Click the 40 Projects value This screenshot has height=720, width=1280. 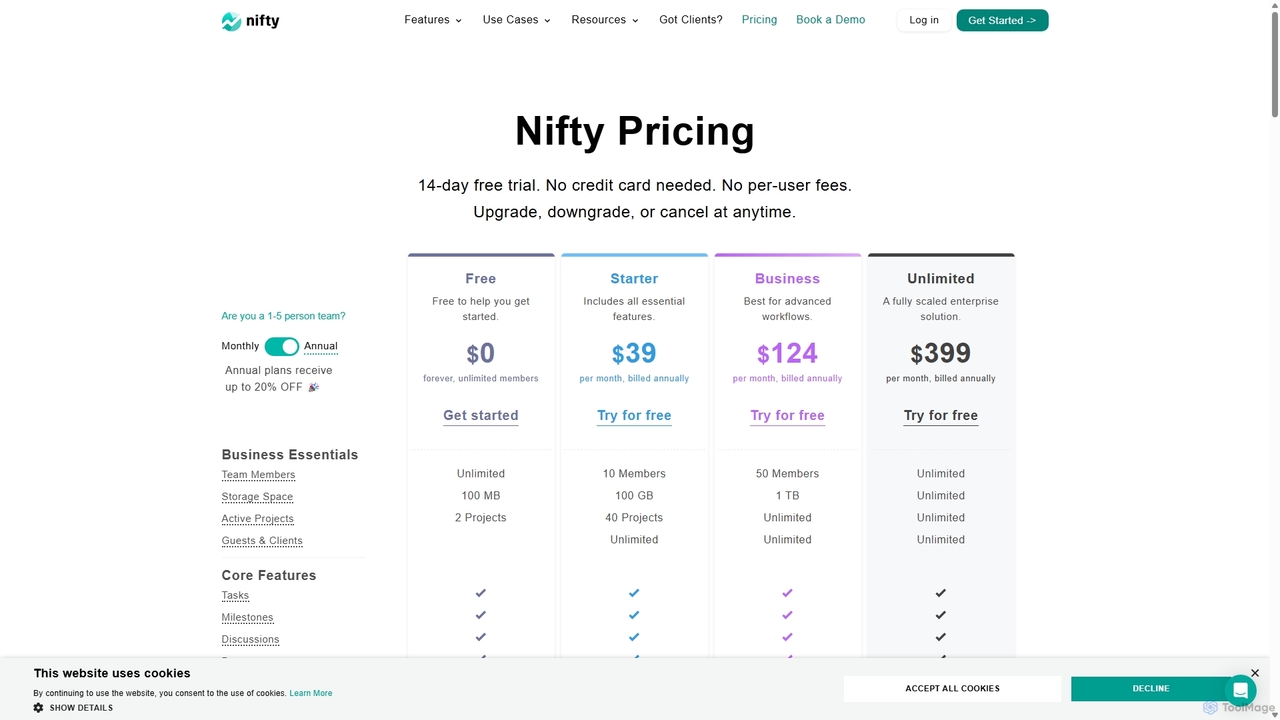point(634,518)
